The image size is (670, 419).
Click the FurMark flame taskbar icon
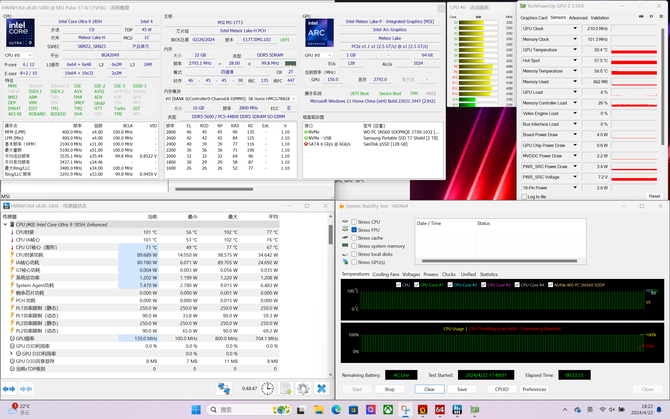click(x=423, y=410)
